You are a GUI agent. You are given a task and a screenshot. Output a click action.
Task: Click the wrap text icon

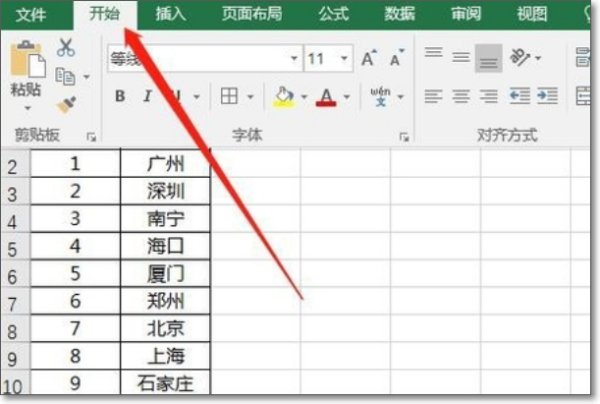583,58
